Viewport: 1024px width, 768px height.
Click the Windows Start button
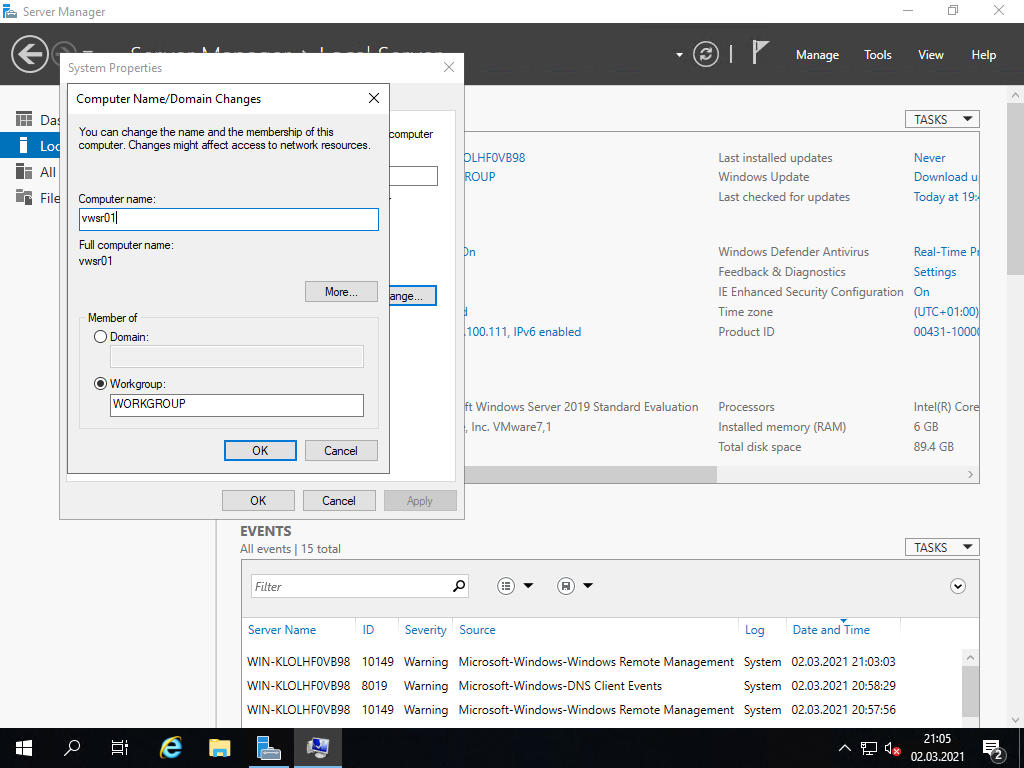pyautogui.click(x=23, y=747)
